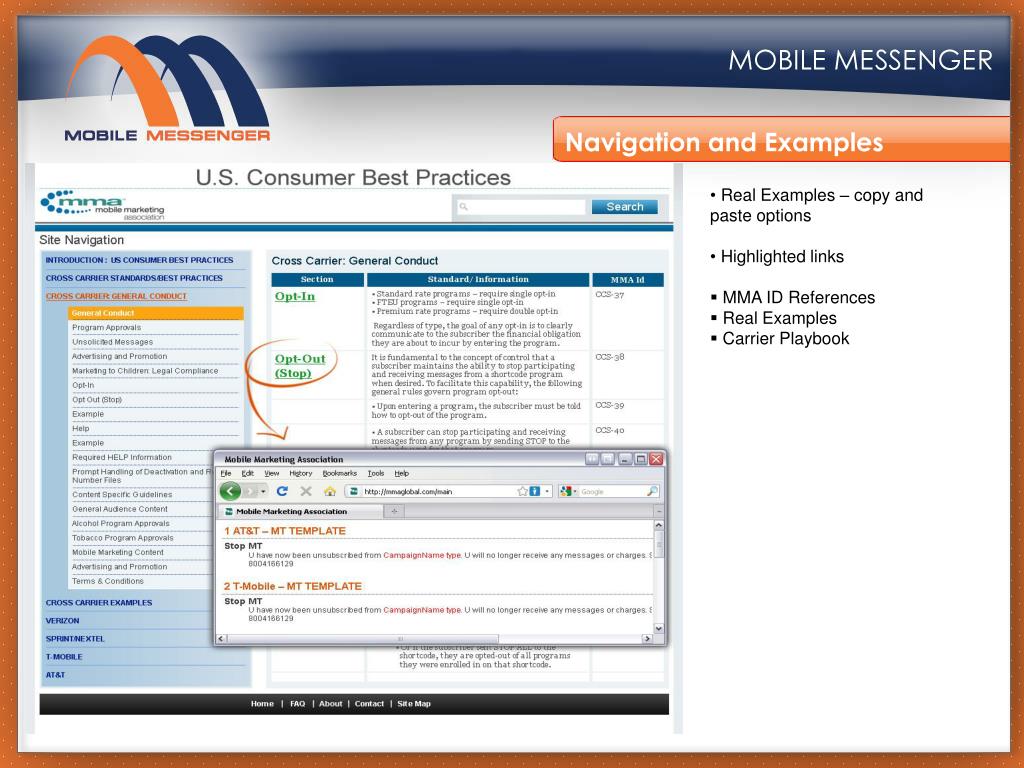Open the search engine chooser dropdown
The width and height of the screenshot is (1024, 768).
pyautogui.click(x=575, y=491)
